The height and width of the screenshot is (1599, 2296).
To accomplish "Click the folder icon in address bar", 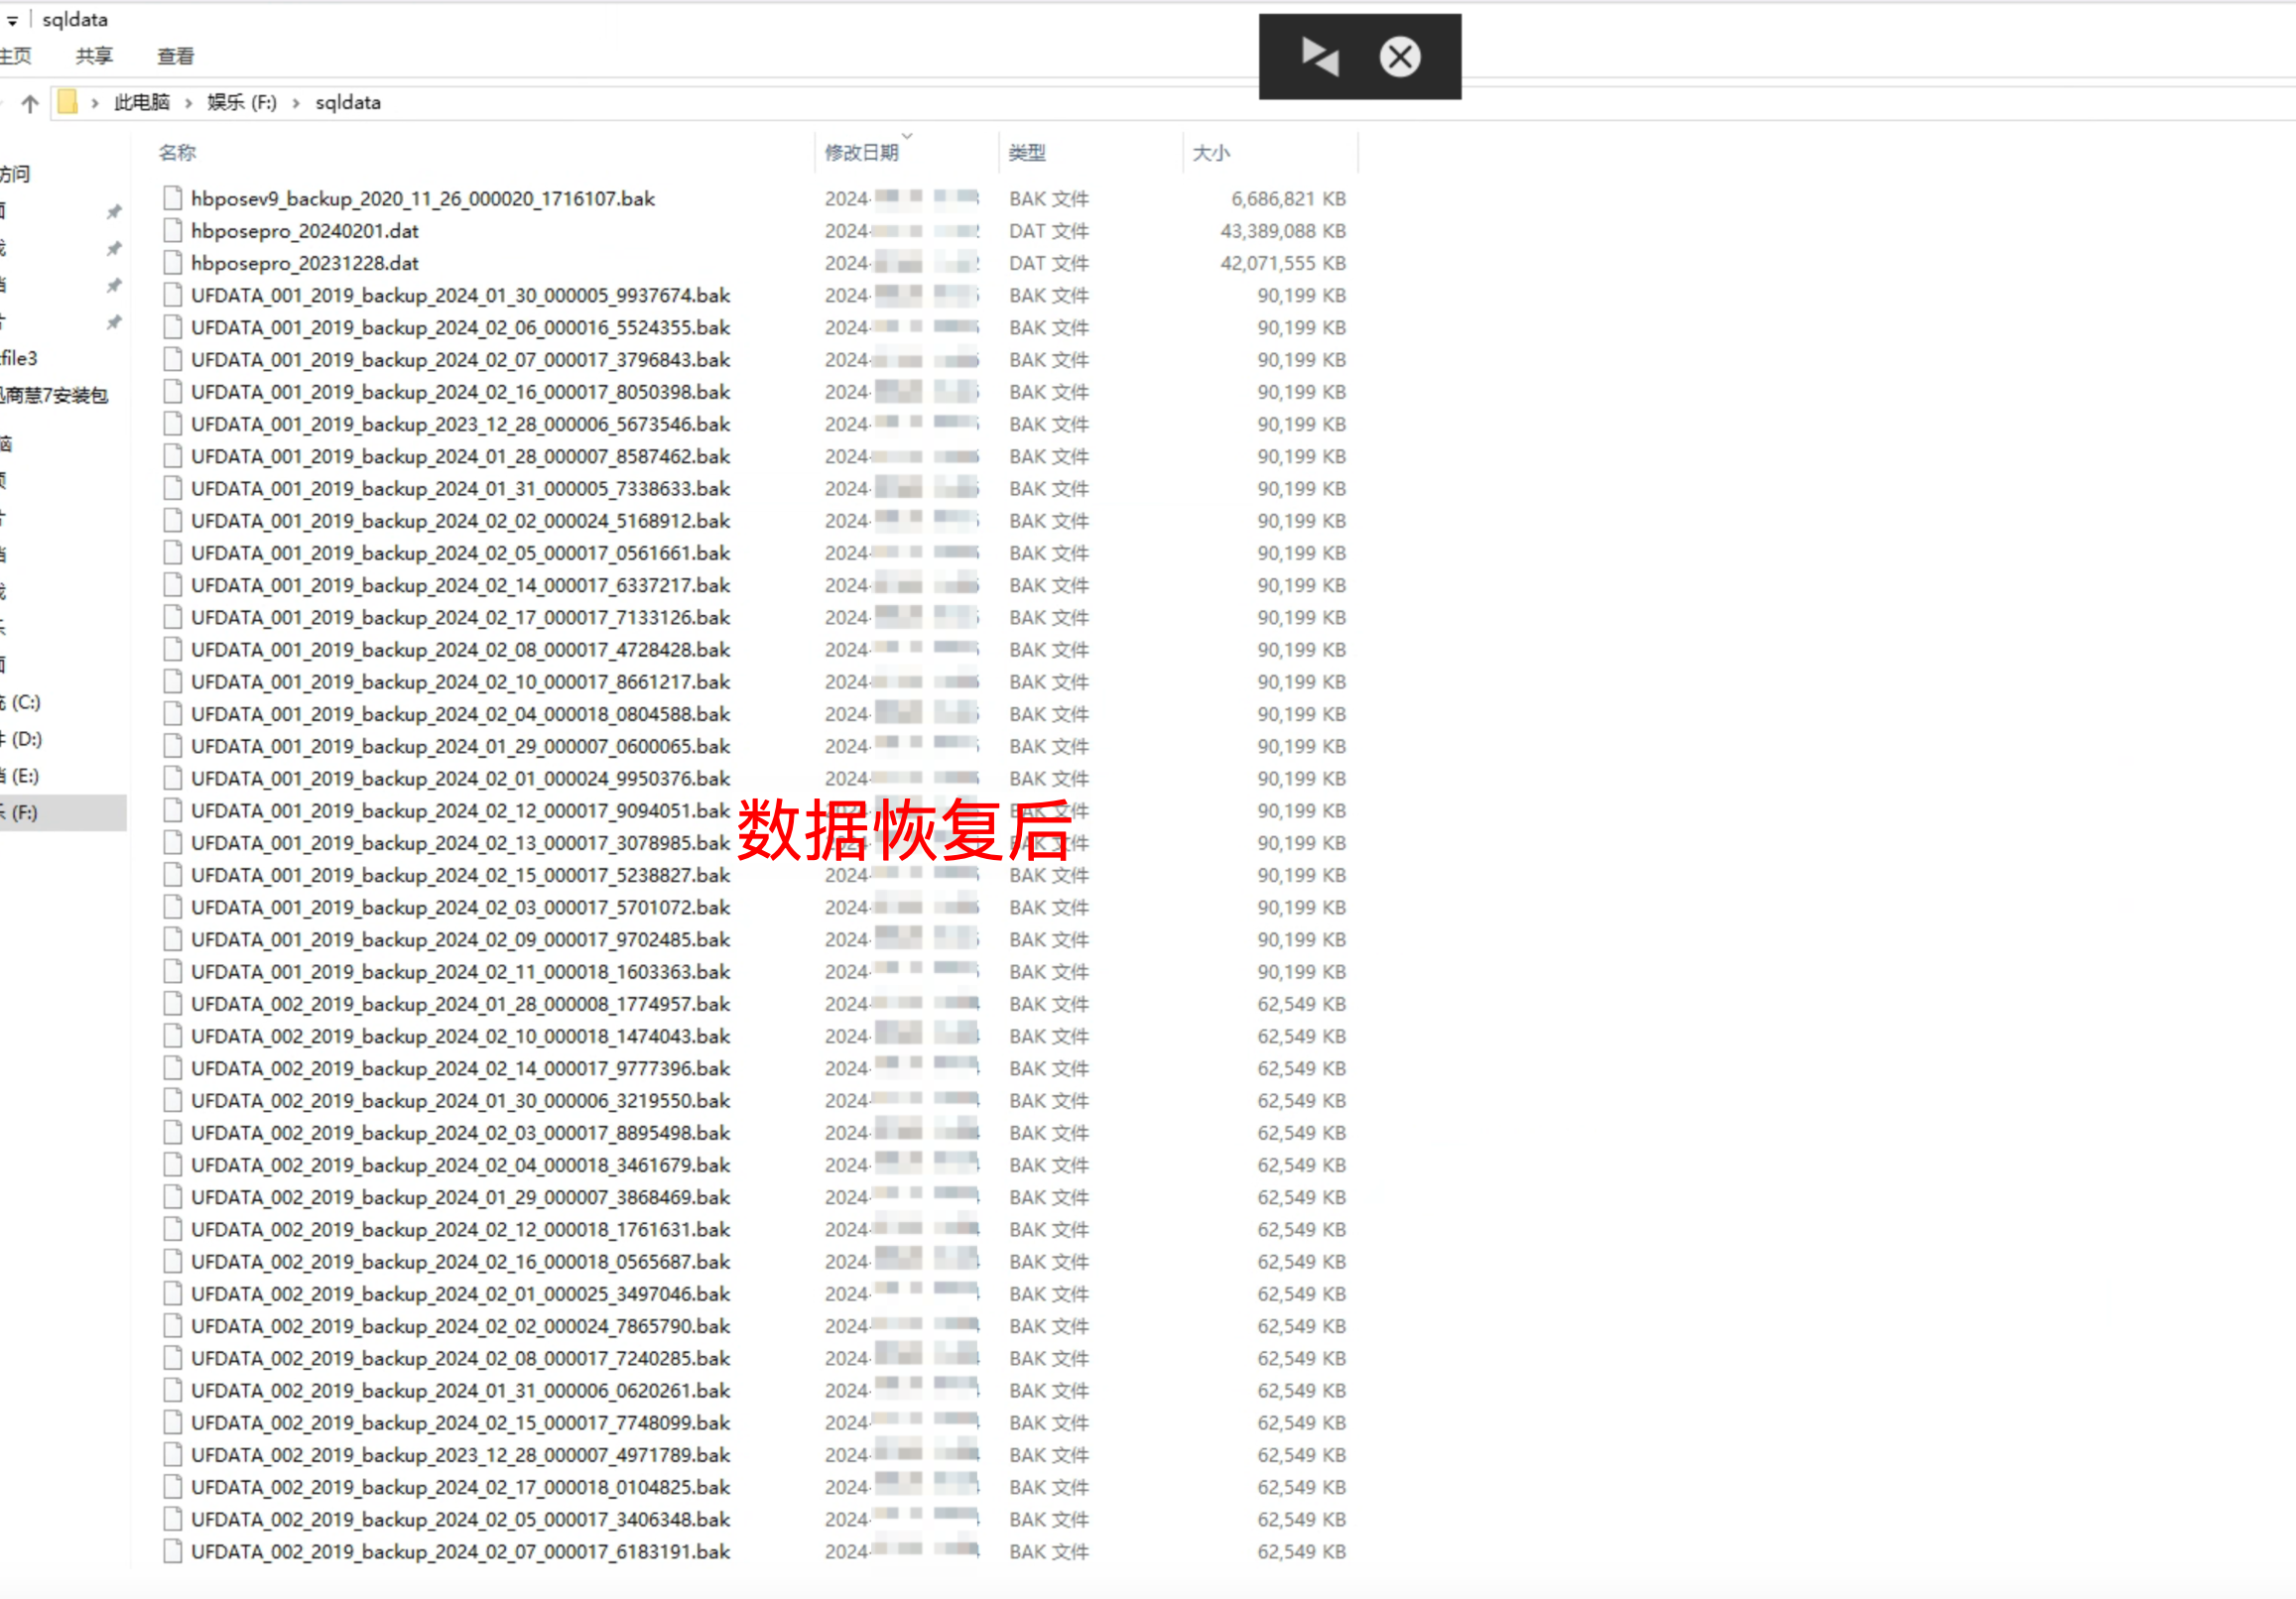I will (67, 102).
